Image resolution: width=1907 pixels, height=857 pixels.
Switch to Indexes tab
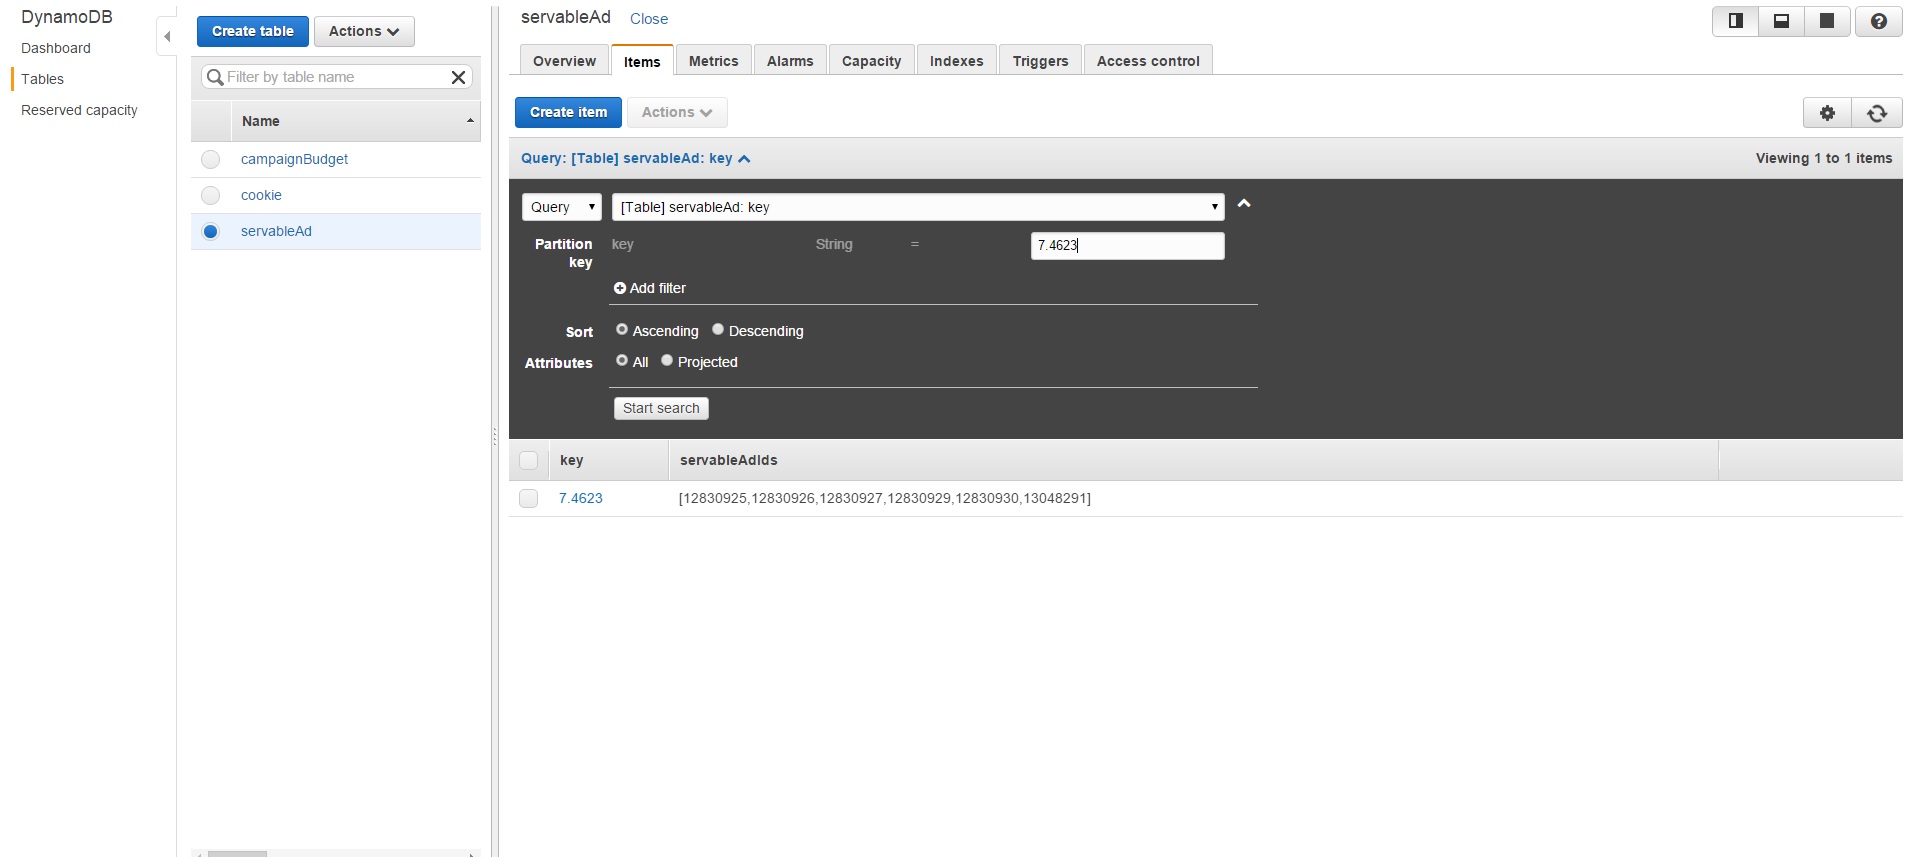pos(956,61)
